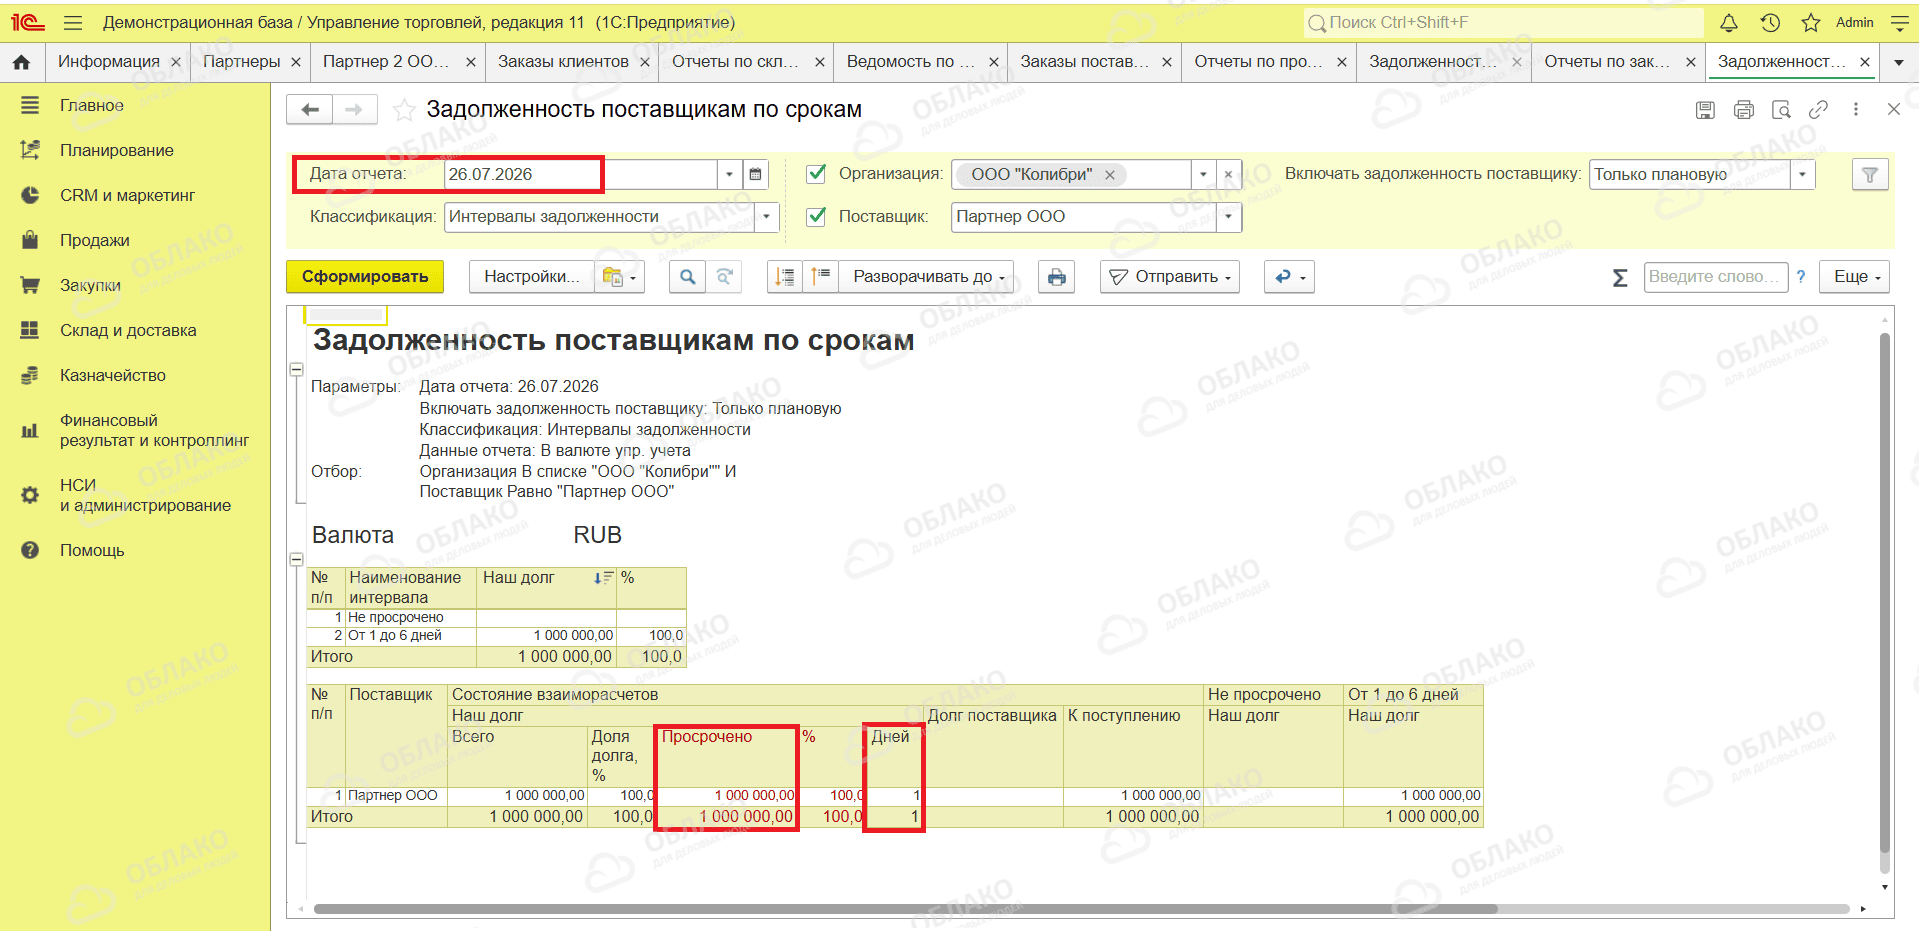Image resolution: width=1919 pixels, height=931 pixels.
Task: Print report using toolbar printer button
Action: point(1057,277)
